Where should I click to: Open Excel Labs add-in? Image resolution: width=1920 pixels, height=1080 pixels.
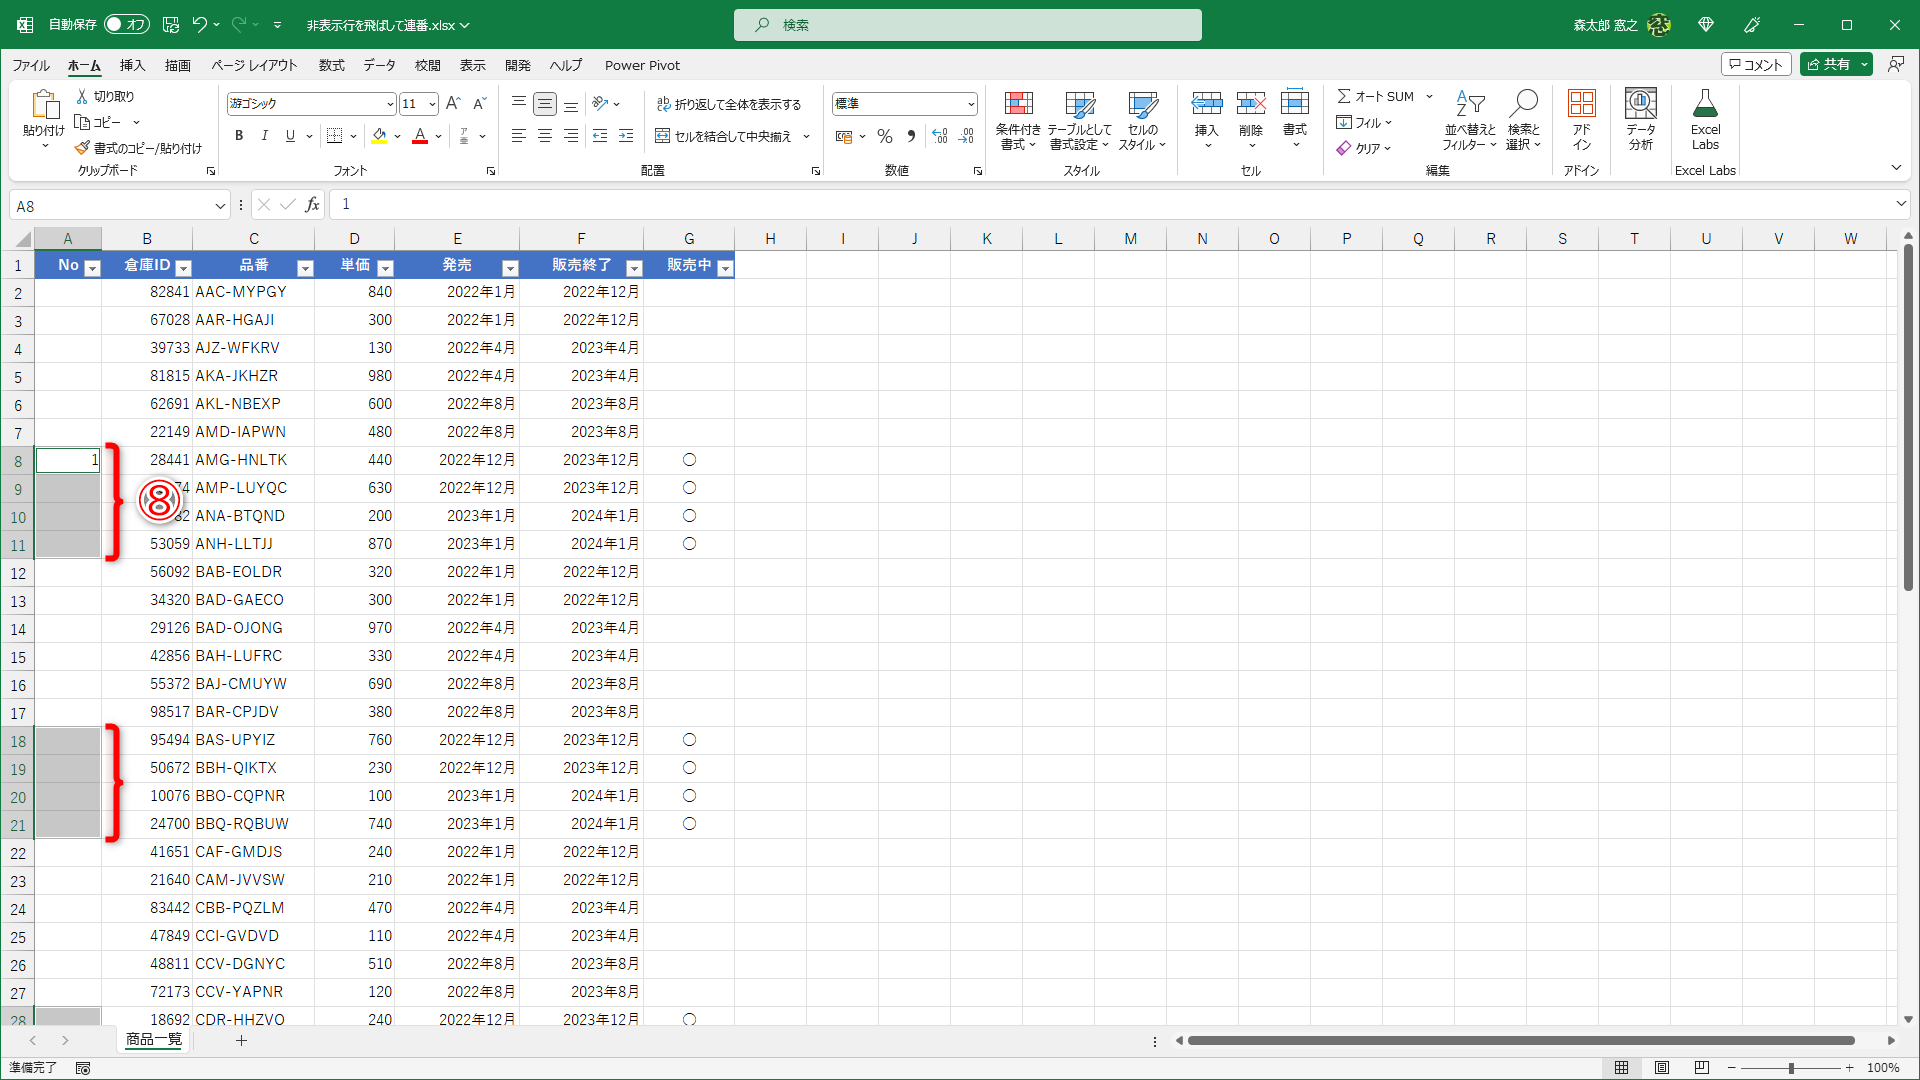coord(1705,120)
